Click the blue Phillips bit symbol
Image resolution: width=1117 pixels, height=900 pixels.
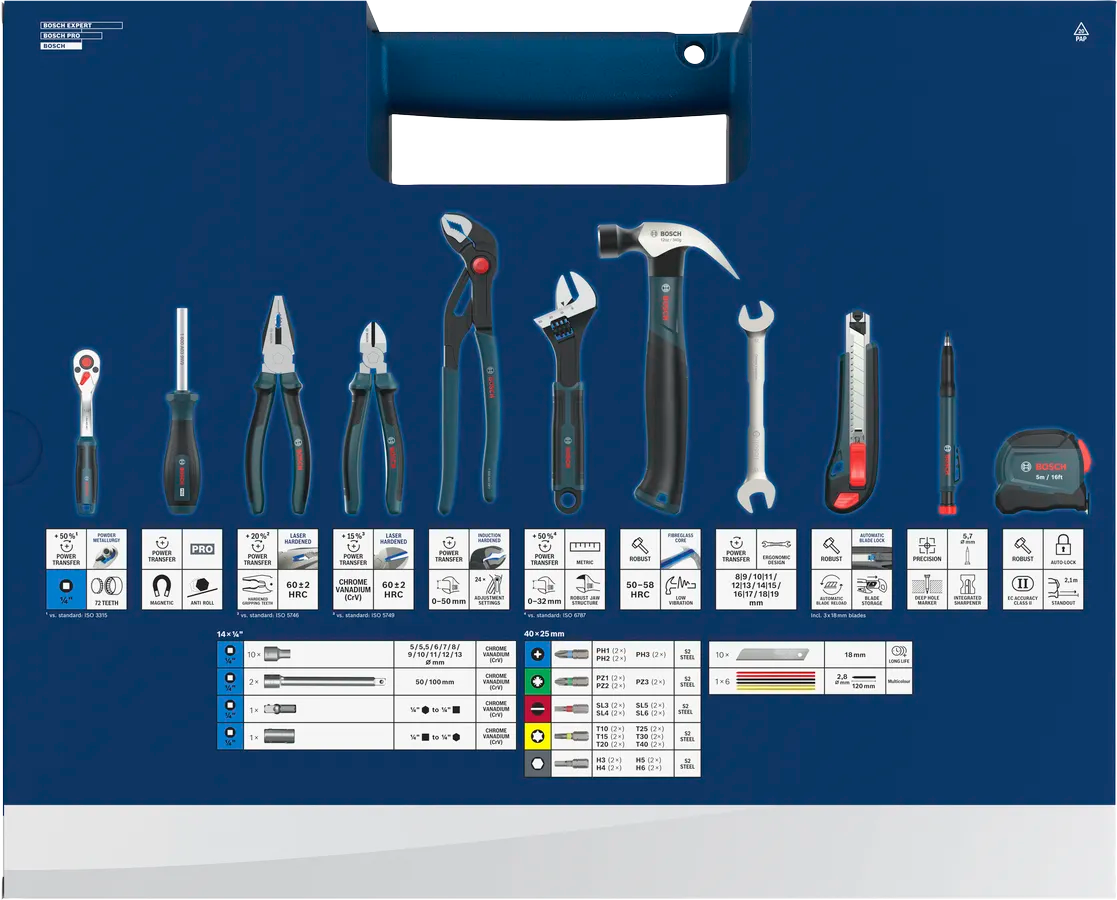[x=537, y=654]
